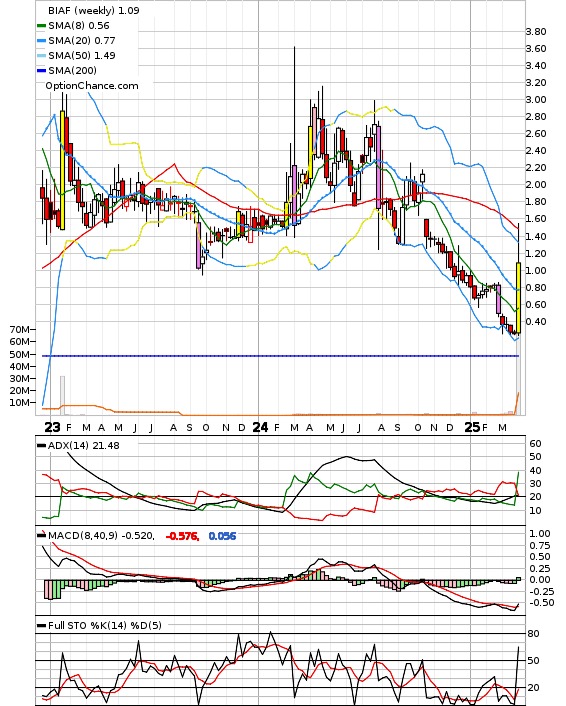Select the 23 year marker on time axis
Screen dimensions: 566x706
pos(52,427)
